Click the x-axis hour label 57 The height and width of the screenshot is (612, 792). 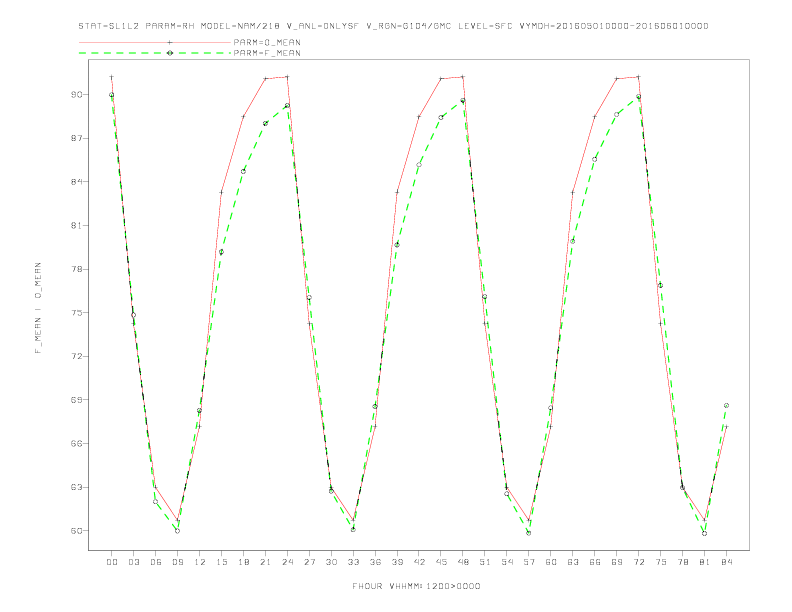coord(529,562)
